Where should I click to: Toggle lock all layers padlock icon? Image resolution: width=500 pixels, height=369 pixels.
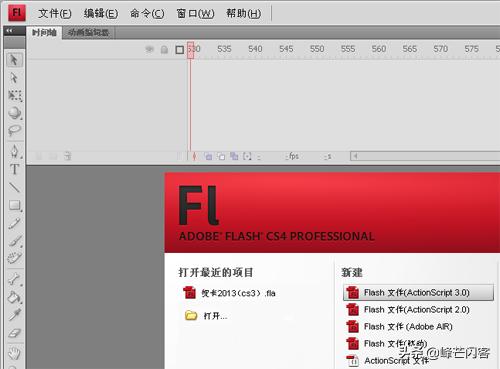(164, 50)
